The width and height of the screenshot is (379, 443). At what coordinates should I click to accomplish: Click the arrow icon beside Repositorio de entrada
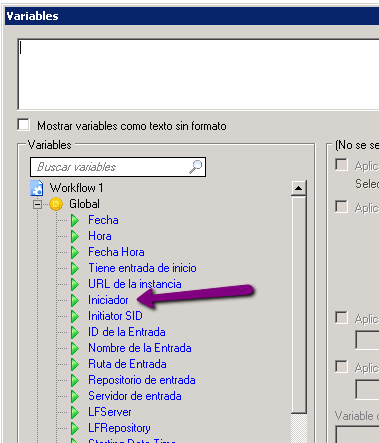coord(75,380)
